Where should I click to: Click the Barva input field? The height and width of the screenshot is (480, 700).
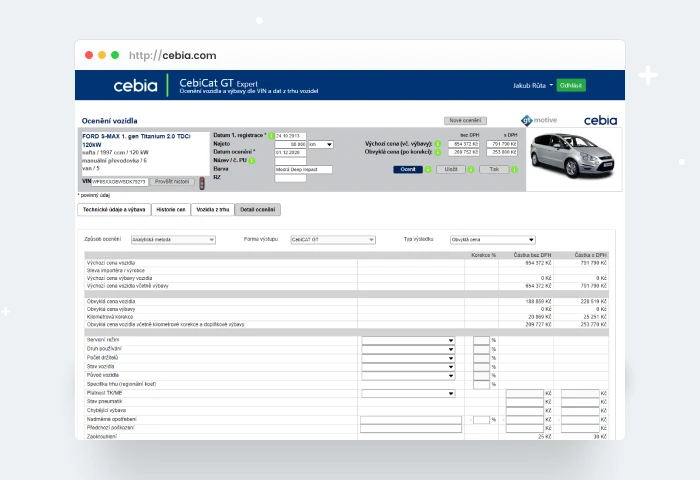304,170
